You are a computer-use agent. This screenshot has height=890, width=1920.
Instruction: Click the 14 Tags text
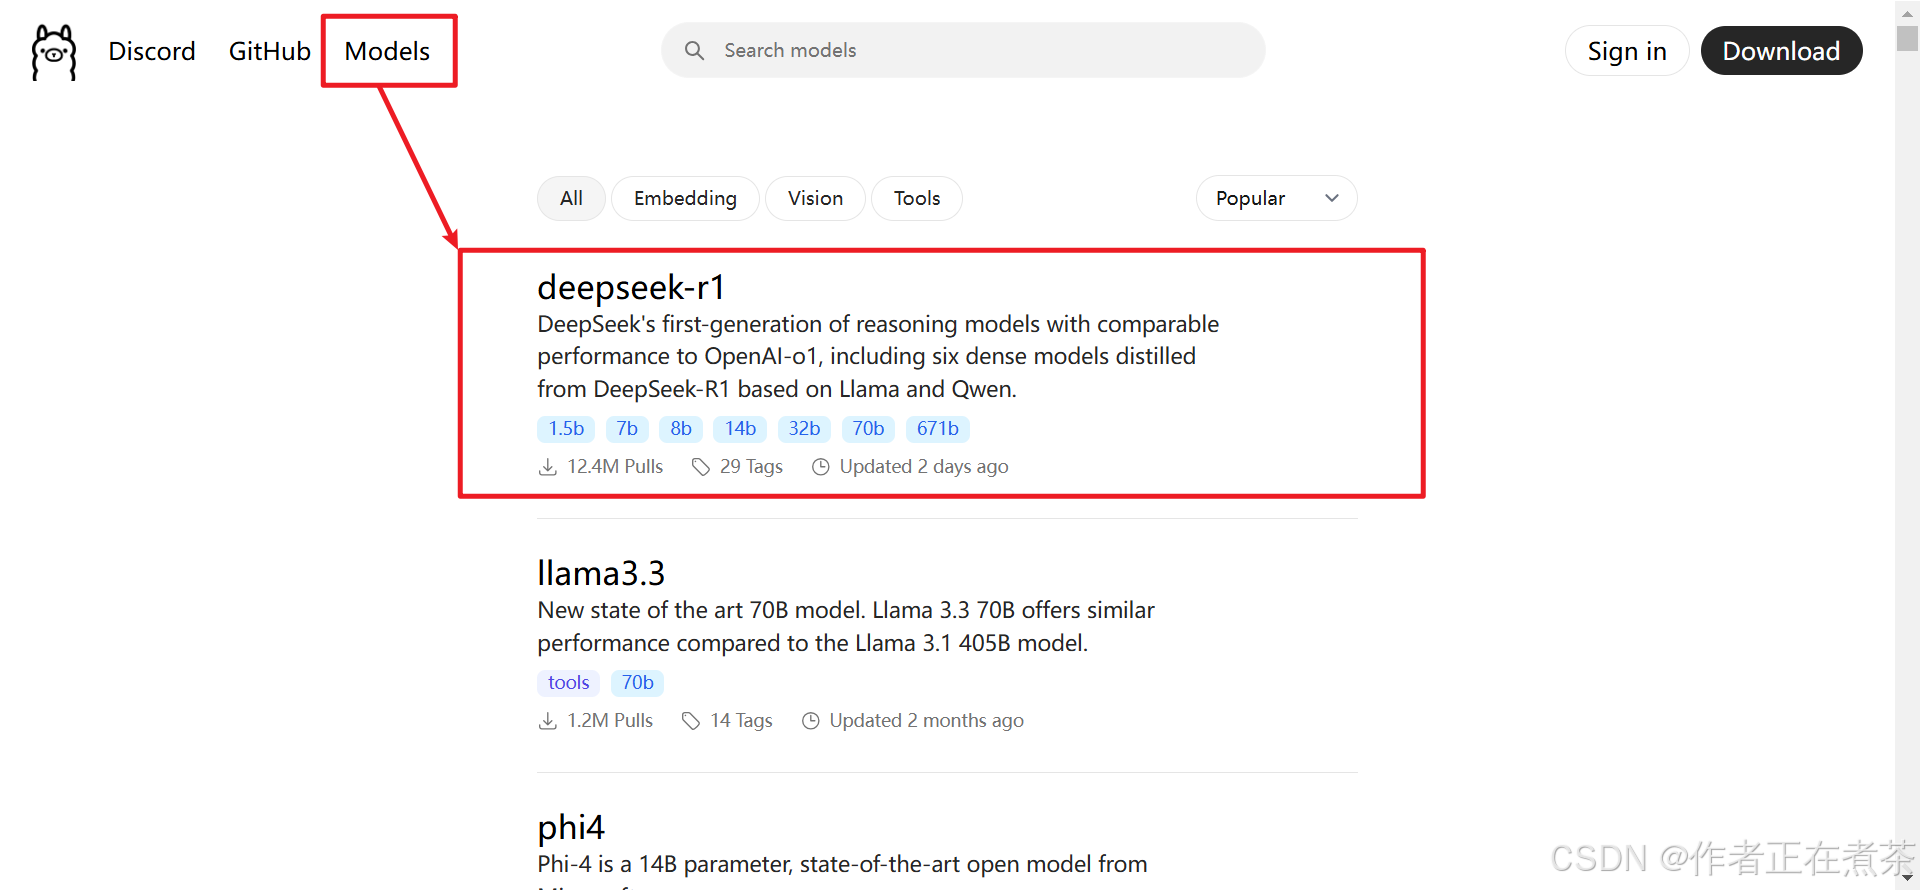click(x=741, y=721)
